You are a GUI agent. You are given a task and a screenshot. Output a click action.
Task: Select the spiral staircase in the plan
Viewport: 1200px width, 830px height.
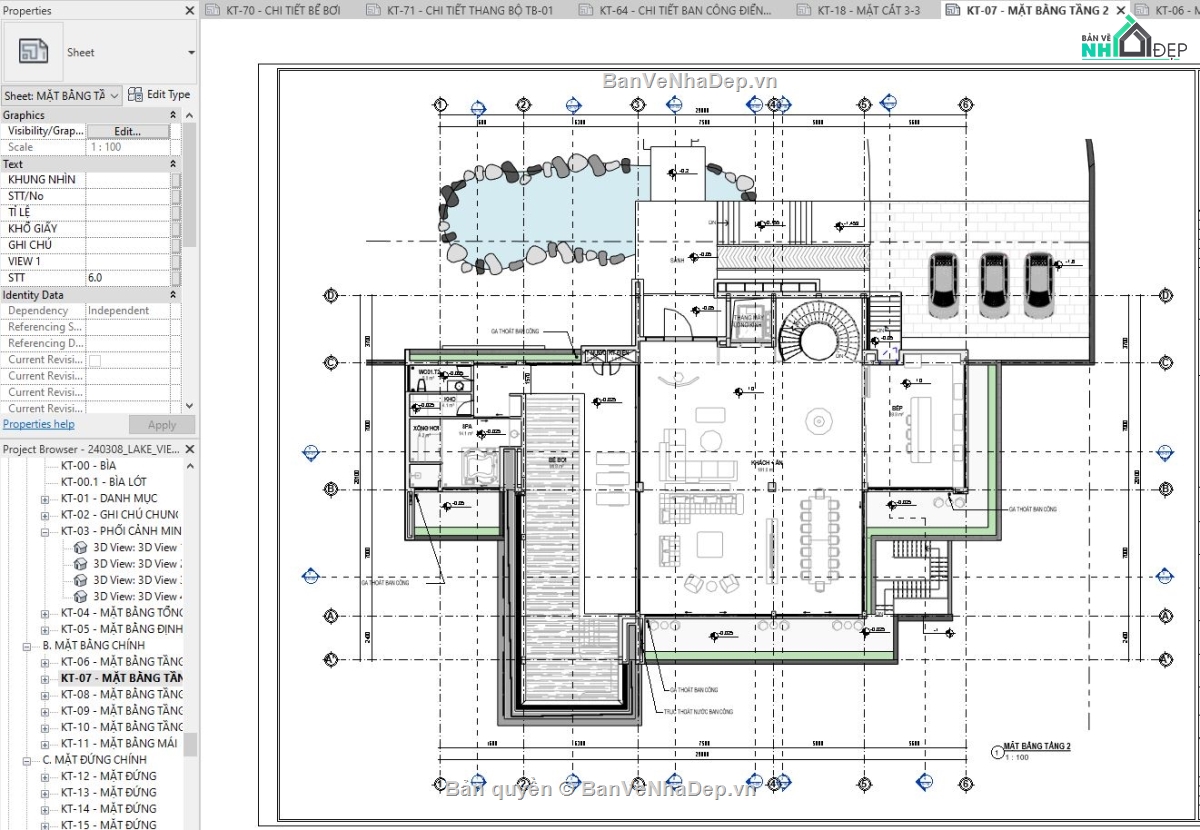(x=818, y=335)
